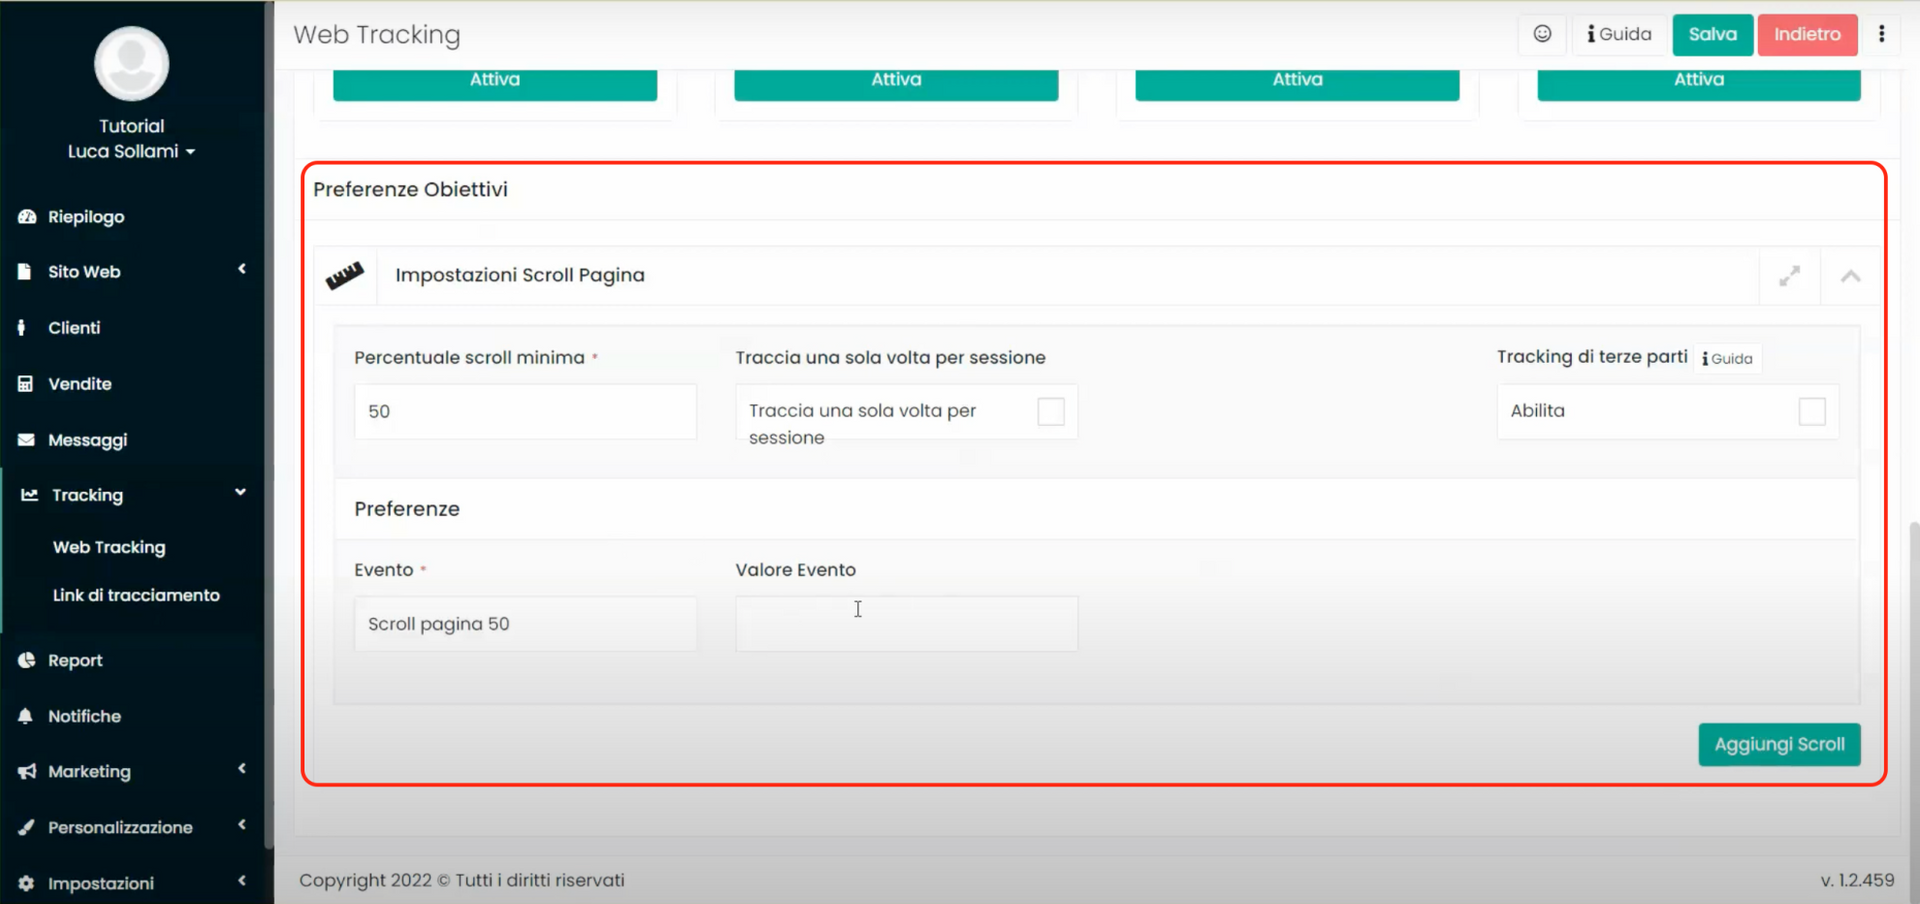
Task: Enable Traccia una sola volta per sessione
Action: 1051,411
